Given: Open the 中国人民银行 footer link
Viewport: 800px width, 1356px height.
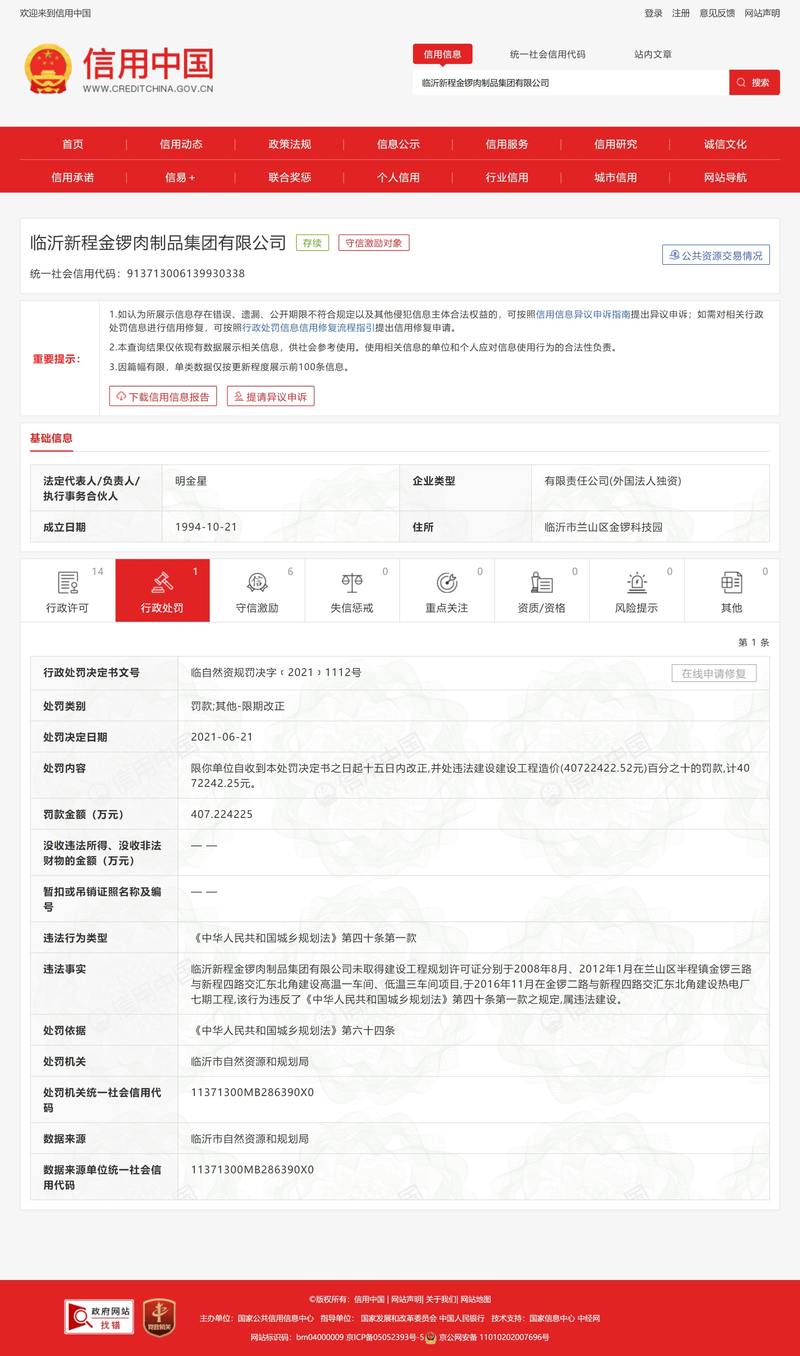Looking at the screenshot, I should click(x=462, y=1318).
